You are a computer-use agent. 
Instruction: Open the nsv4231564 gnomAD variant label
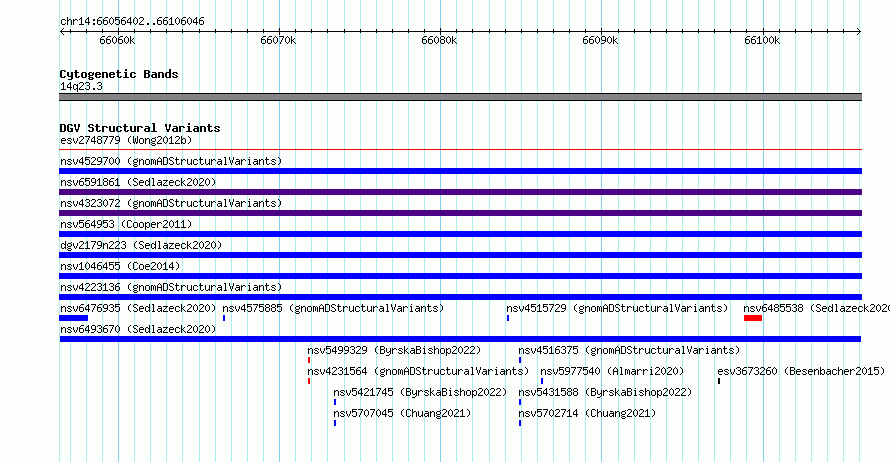[418, 371]
